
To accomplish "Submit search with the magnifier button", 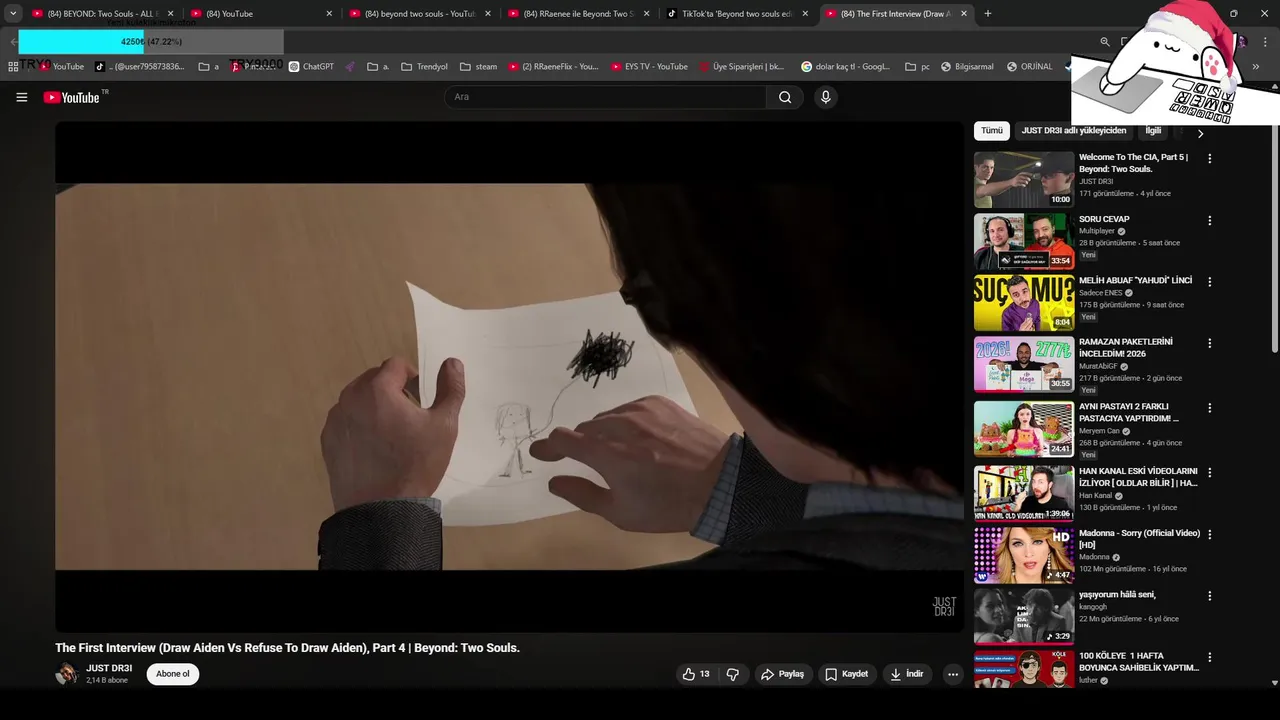I will 785,97.
